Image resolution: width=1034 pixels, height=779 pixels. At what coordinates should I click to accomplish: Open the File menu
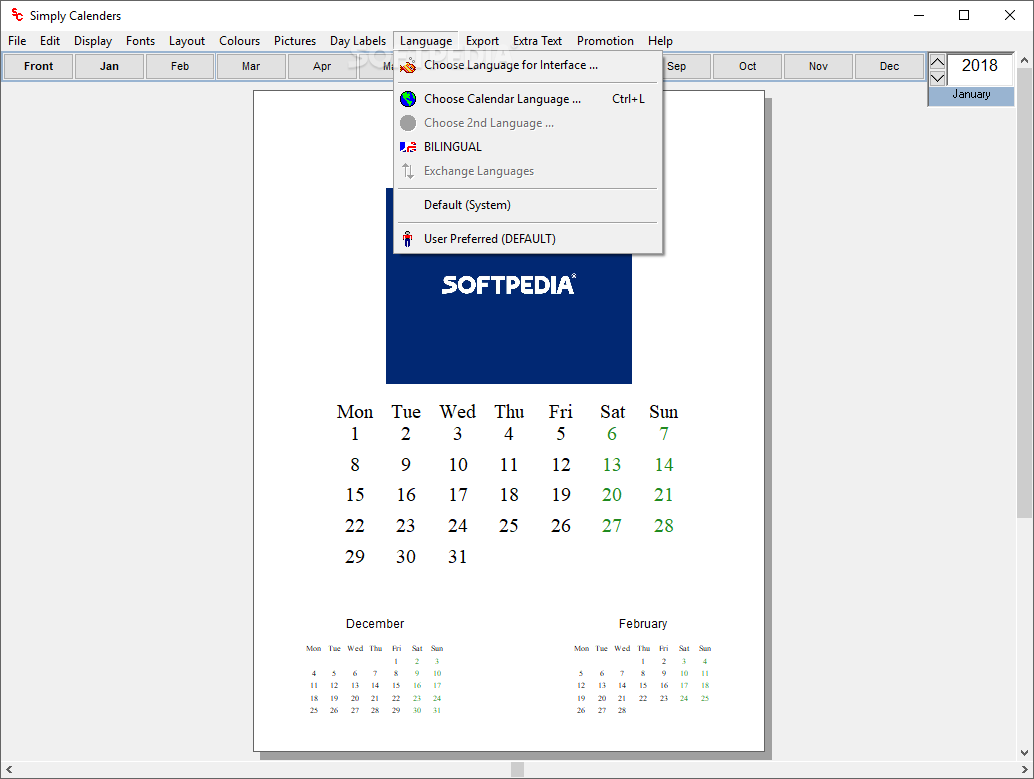17,41
